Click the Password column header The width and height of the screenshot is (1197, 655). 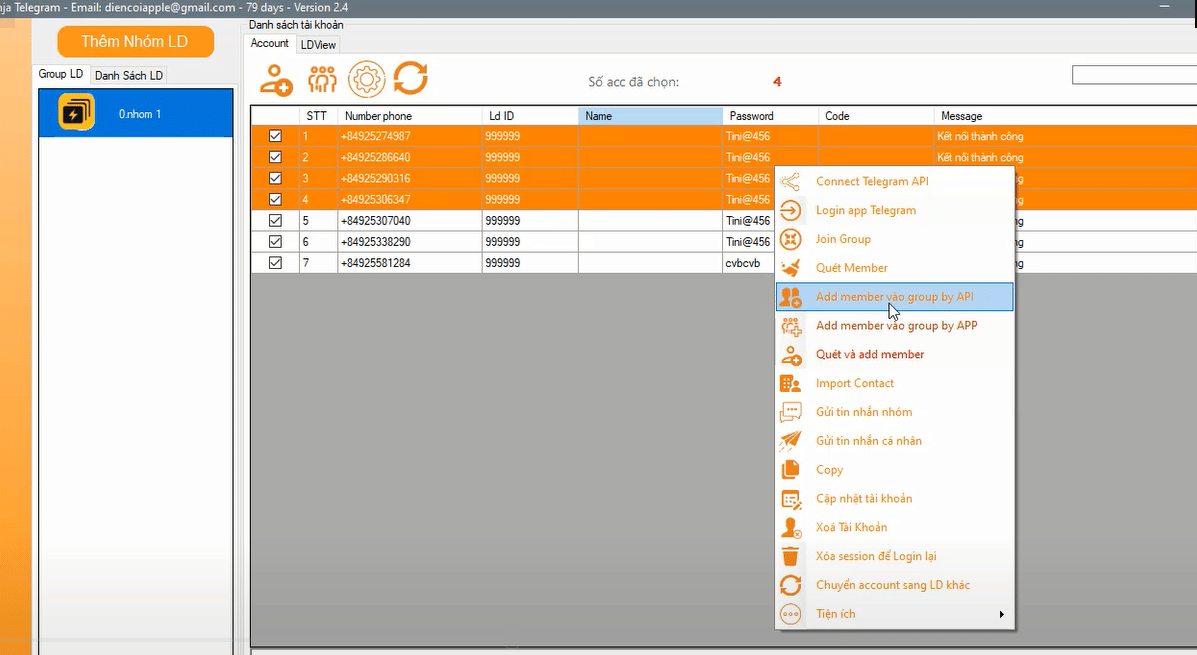pos(770,116)
